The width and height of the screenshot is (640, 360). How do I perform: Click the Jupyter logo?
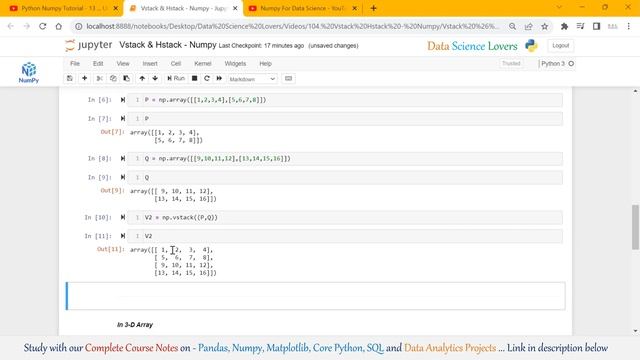coord(89,45)
